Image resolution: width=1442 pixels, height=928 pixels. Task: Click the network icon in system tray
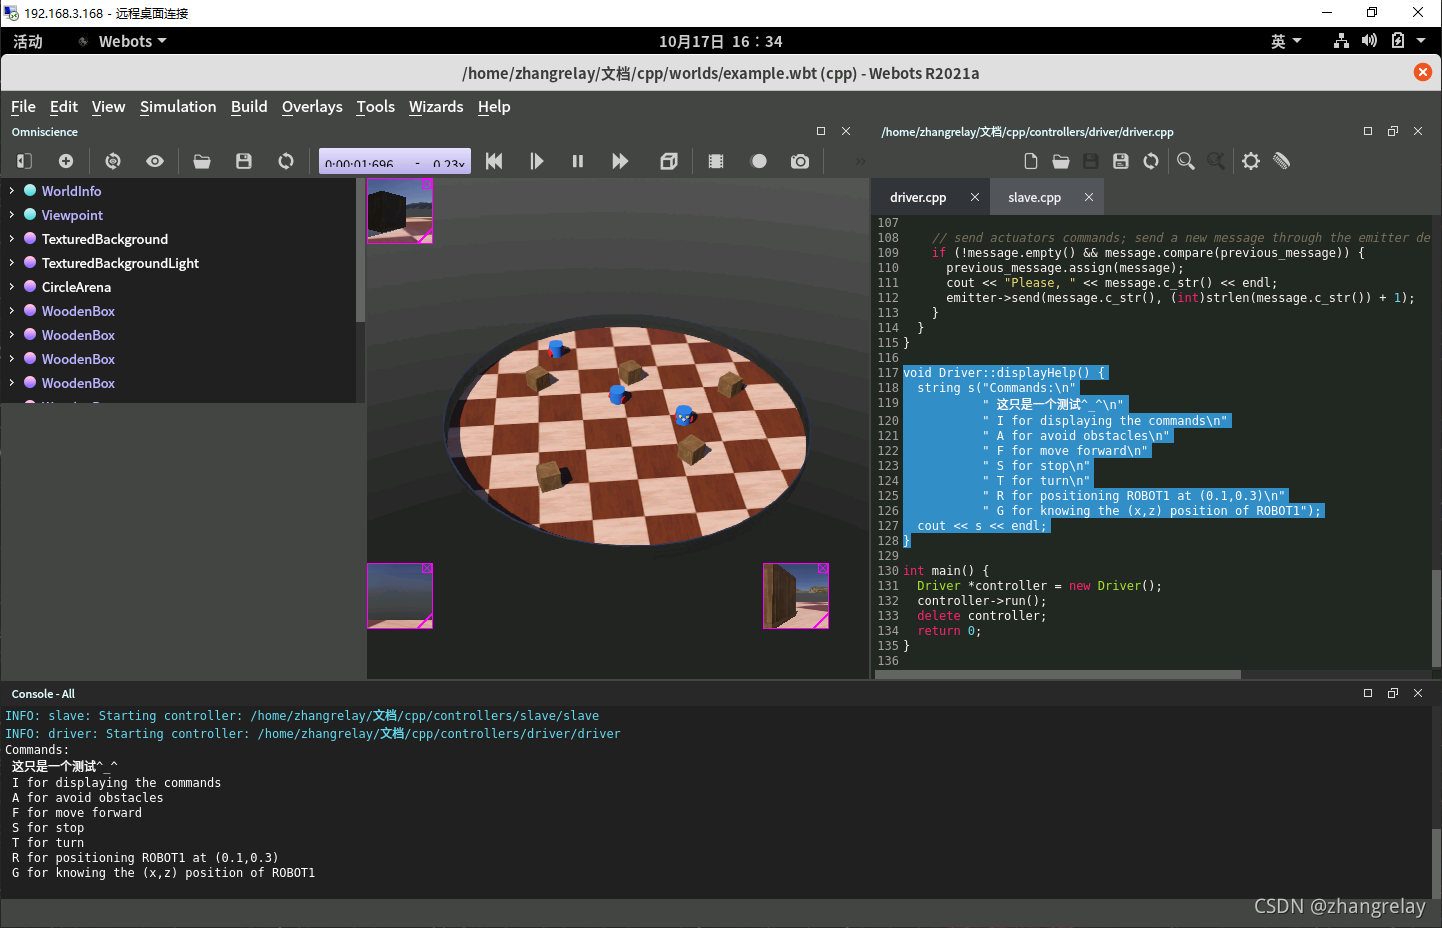(x=1341, y=41)
